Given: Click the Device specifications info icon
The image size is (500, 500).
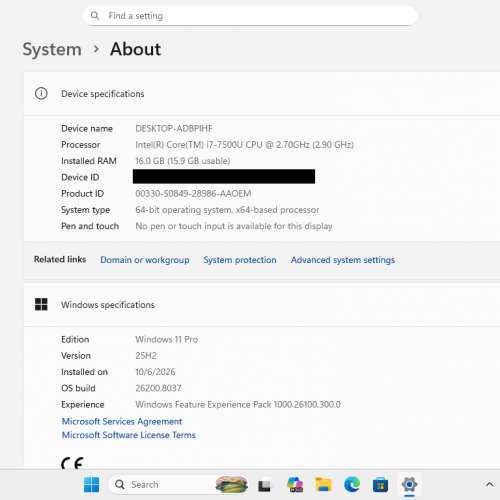Looking at the screenshot, I should 41,94.
